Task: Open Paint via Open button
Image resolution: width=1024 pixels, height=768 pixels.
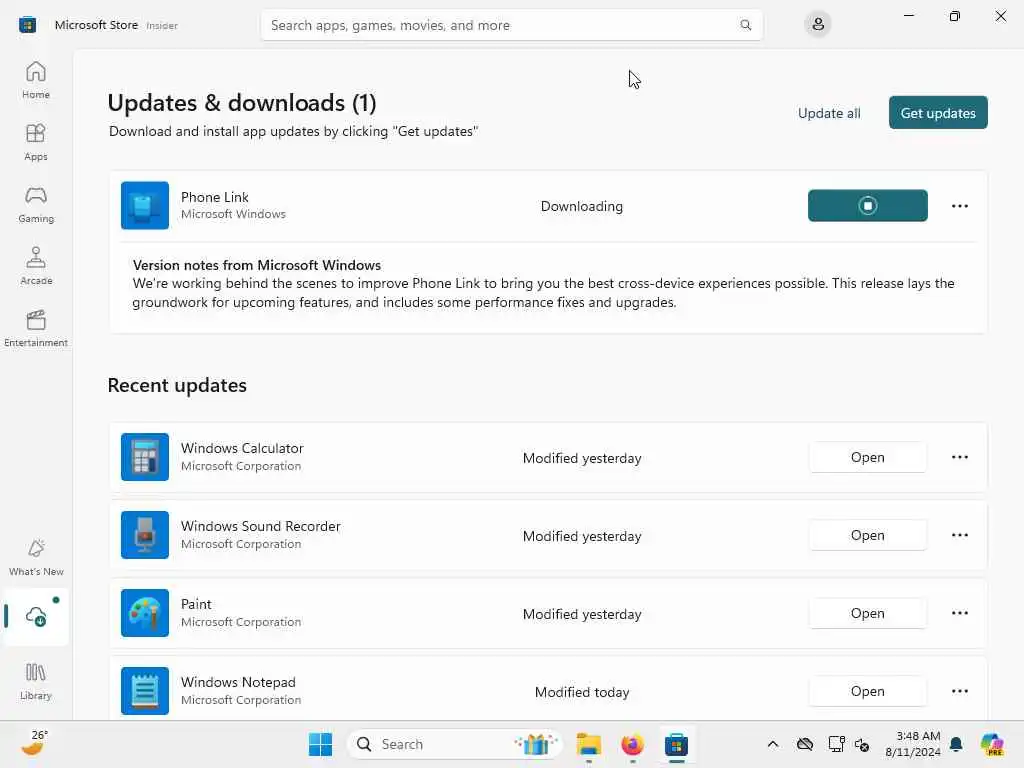Action: coord(867,613)
